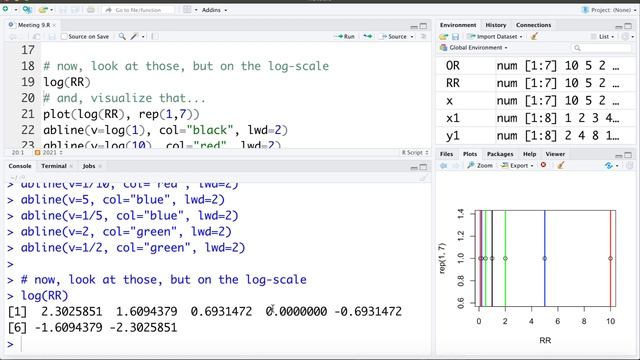Select the y1 variable row
The image size is (640, 360).
(x=536, y=136)
